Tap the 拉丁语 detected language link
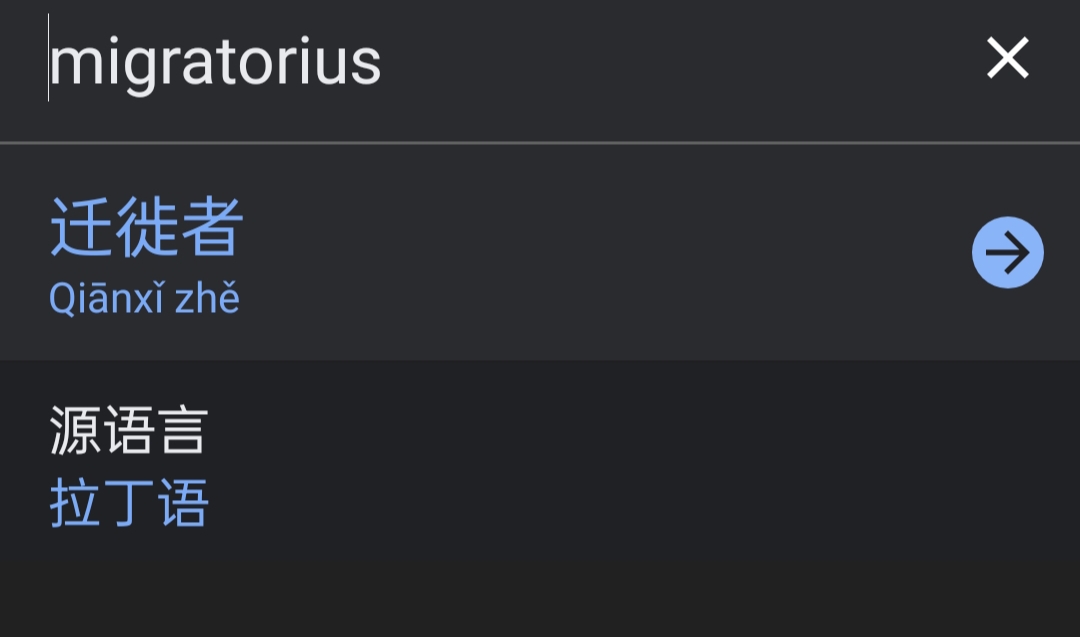1080x637 pixels. tap(129, 503)
